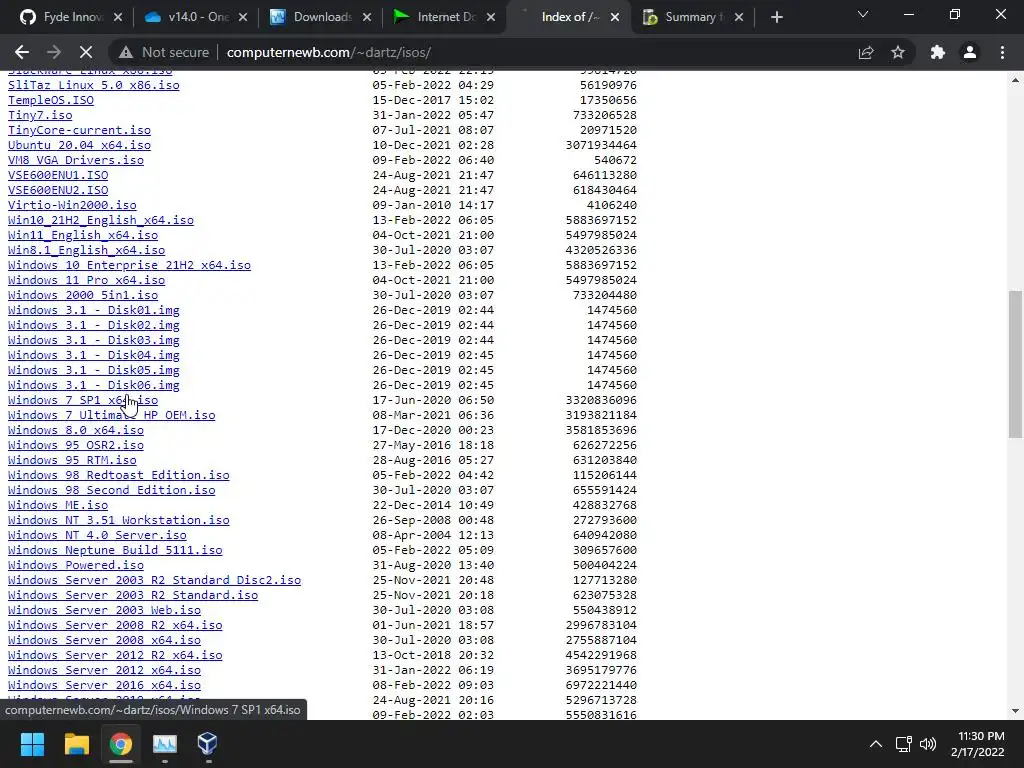Download Win11_English_x64.iso

point(83,235)
